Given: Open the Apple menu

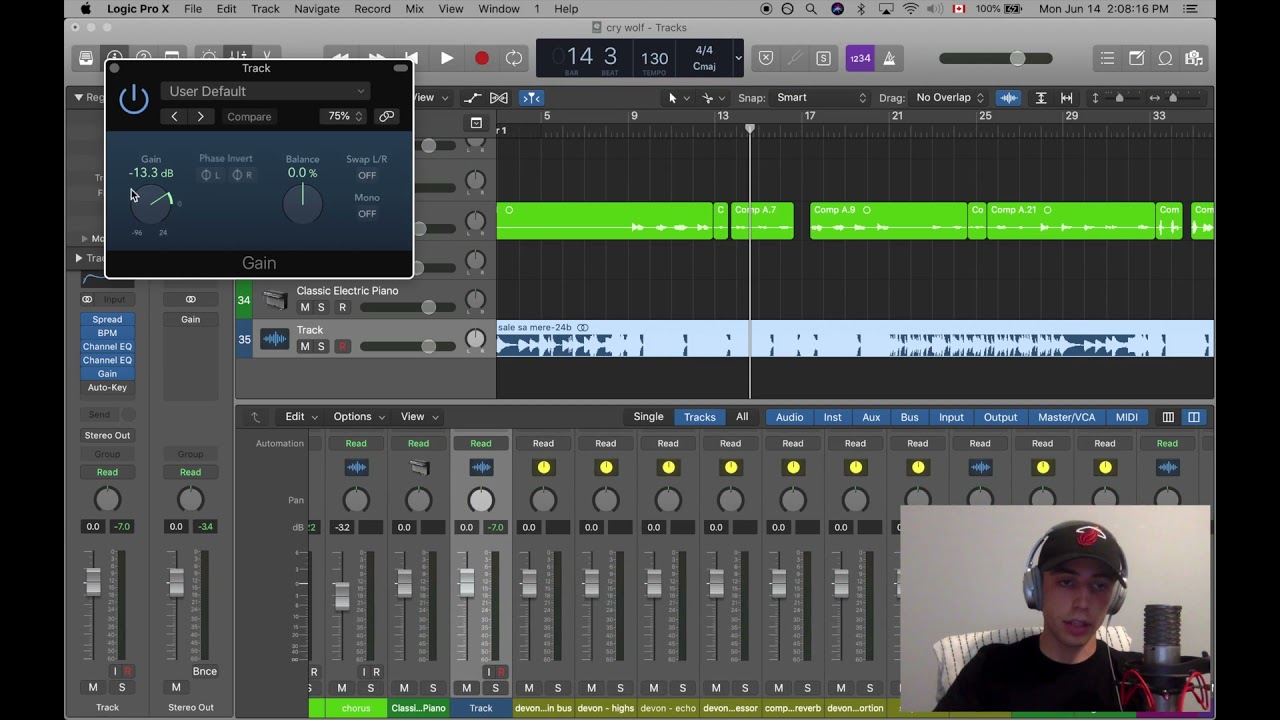Looking at the screenshot, I should point(85,9).
